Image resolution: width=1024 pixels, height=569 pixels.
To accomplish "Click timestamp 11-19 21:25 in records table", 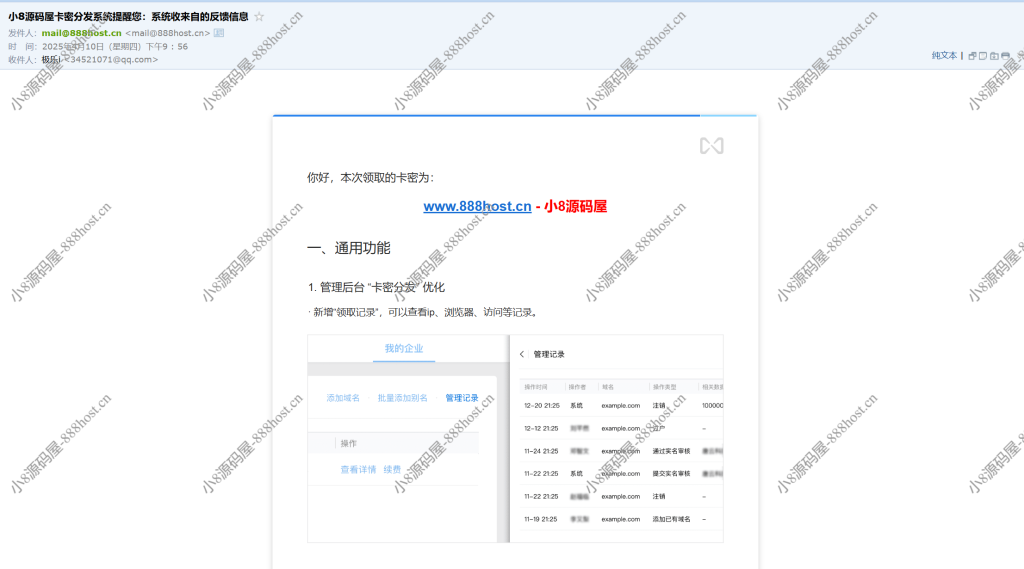I will (540, 519).
